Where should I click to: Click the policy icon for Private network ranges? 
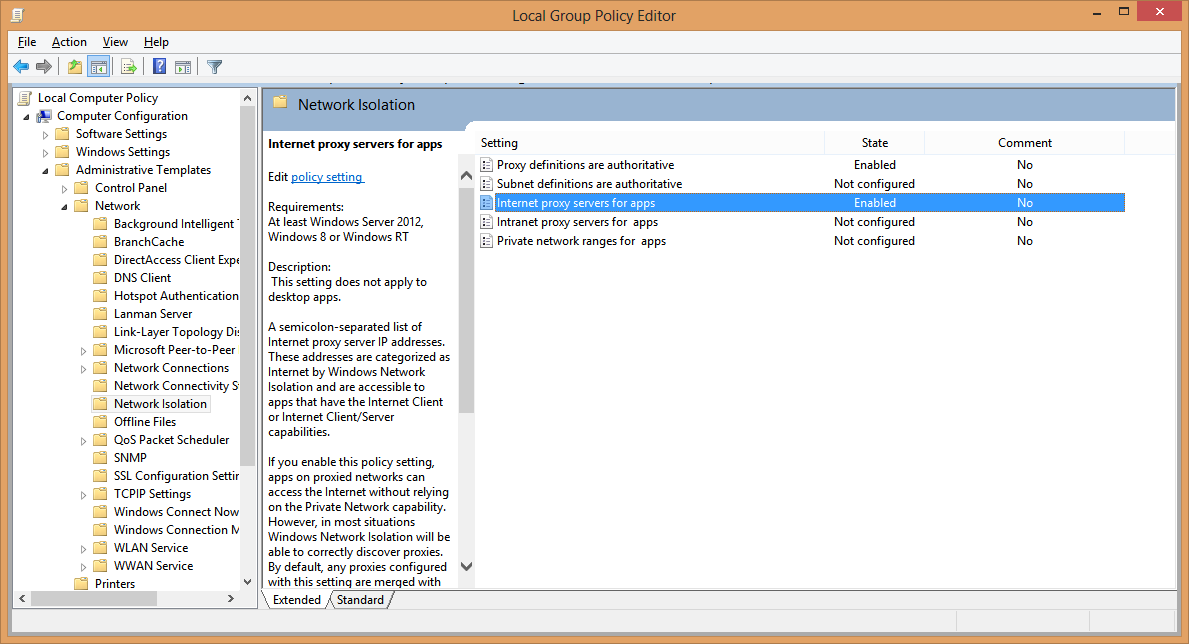point(487,240)
